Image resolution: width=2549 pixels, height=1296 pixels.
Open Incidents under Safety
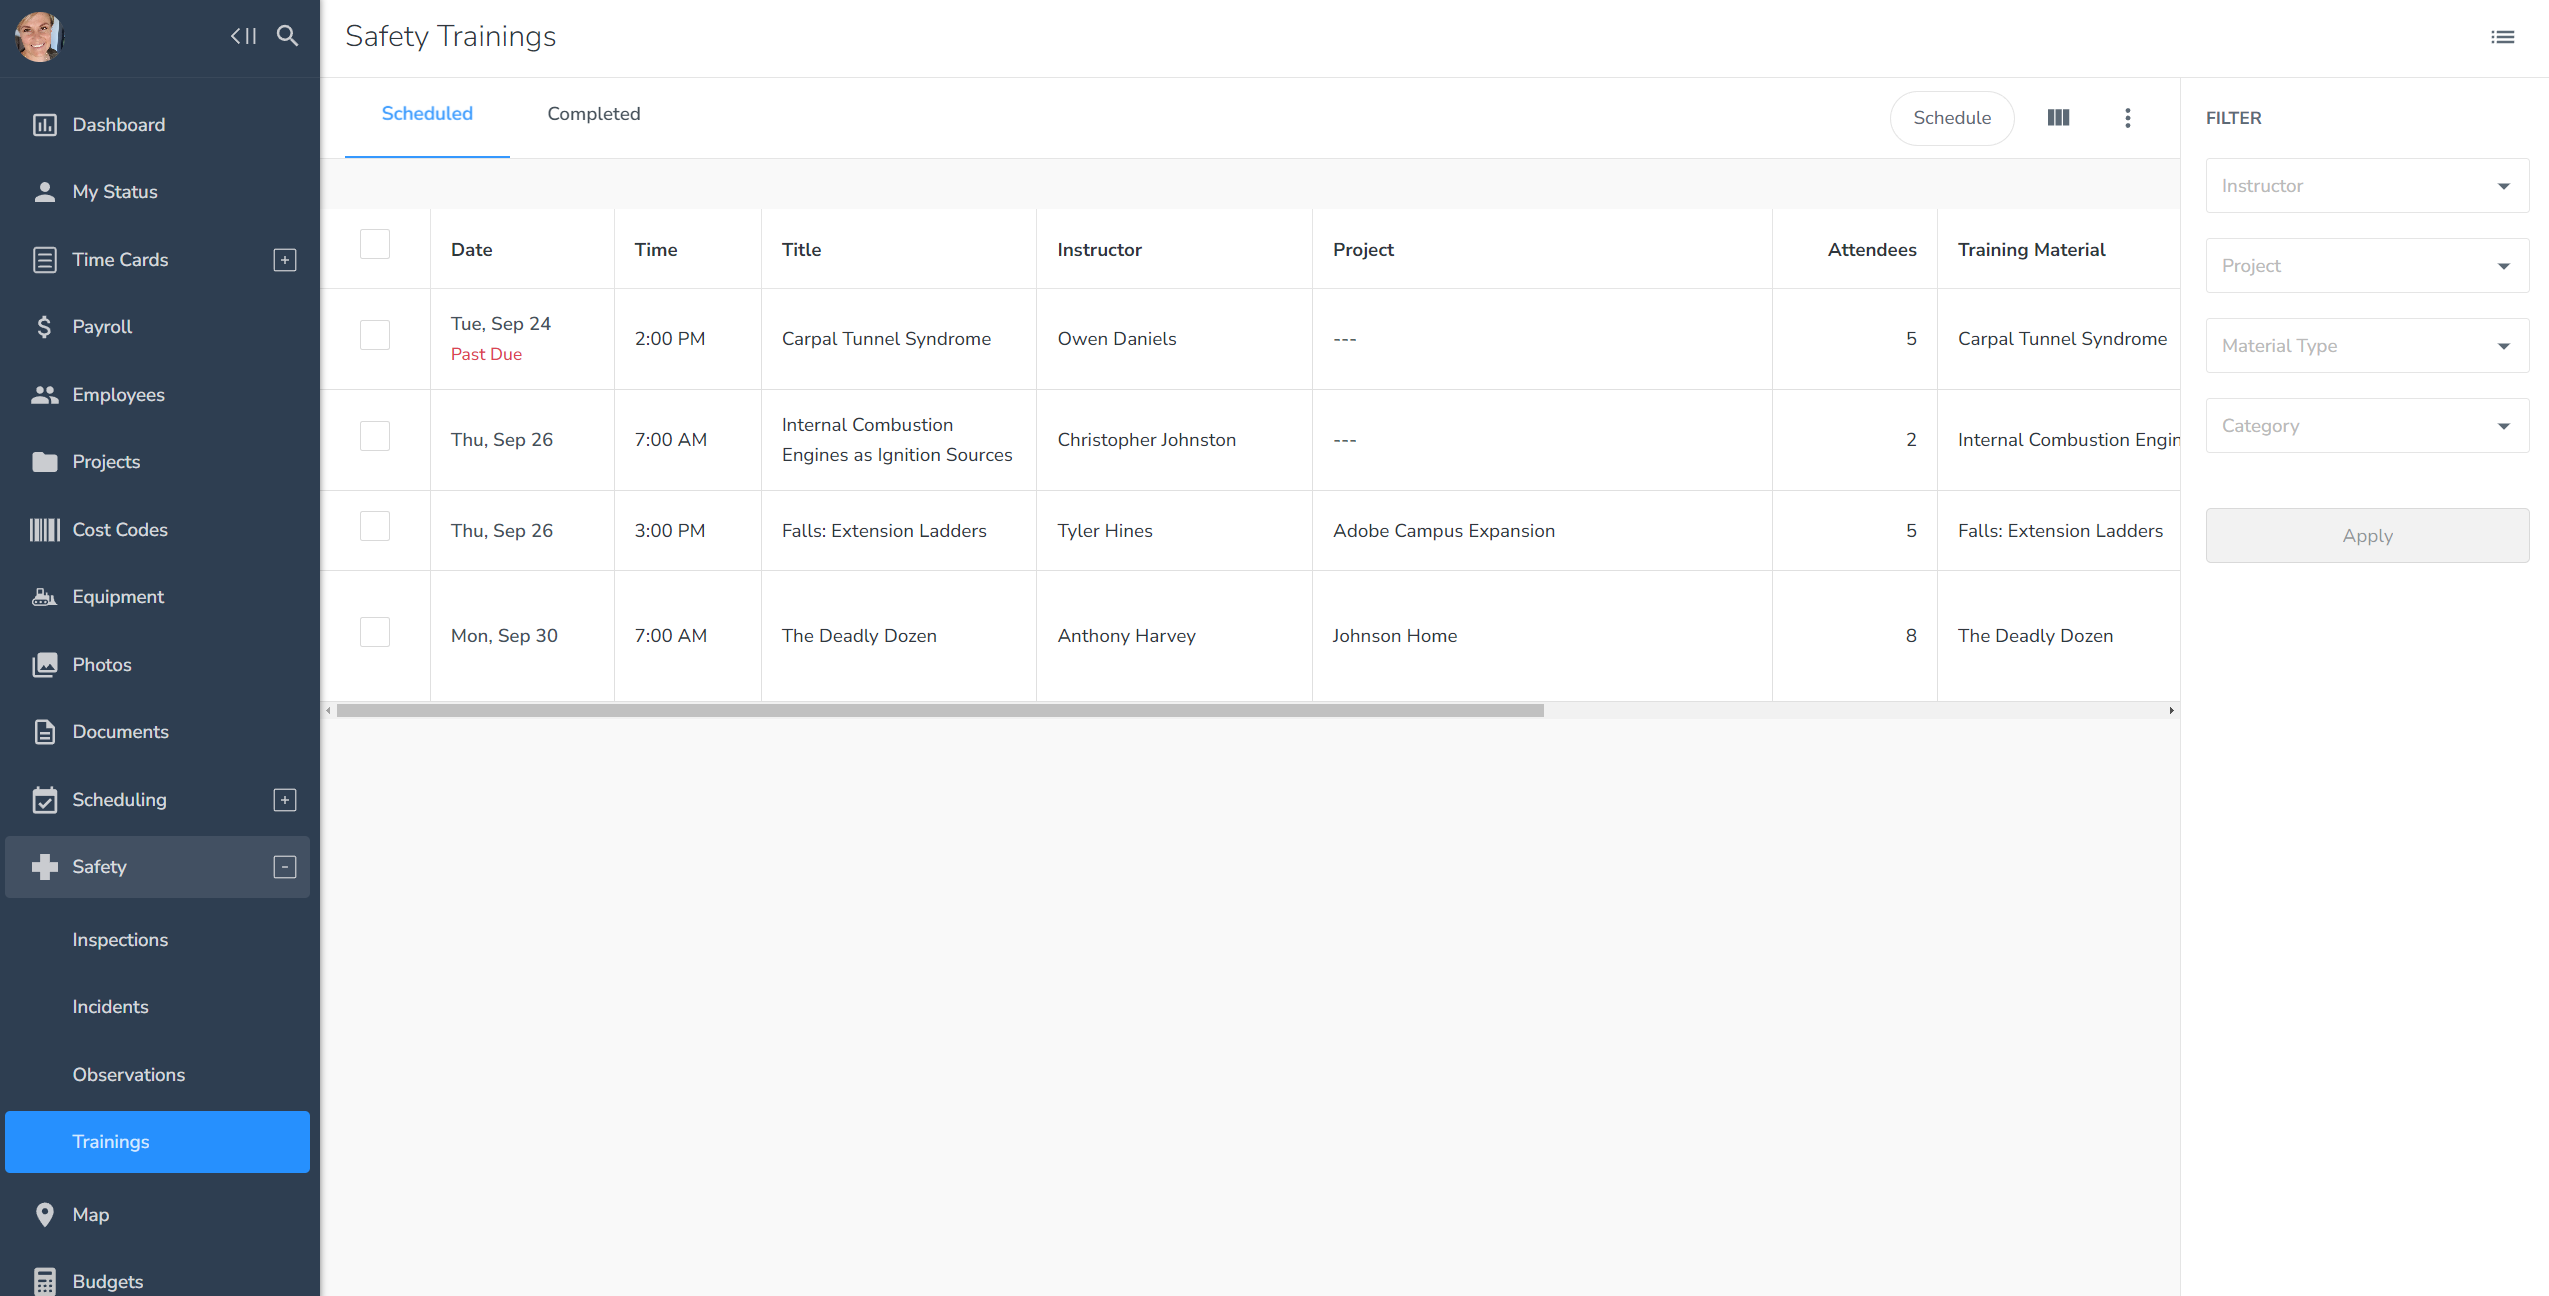coord(110,1007)
